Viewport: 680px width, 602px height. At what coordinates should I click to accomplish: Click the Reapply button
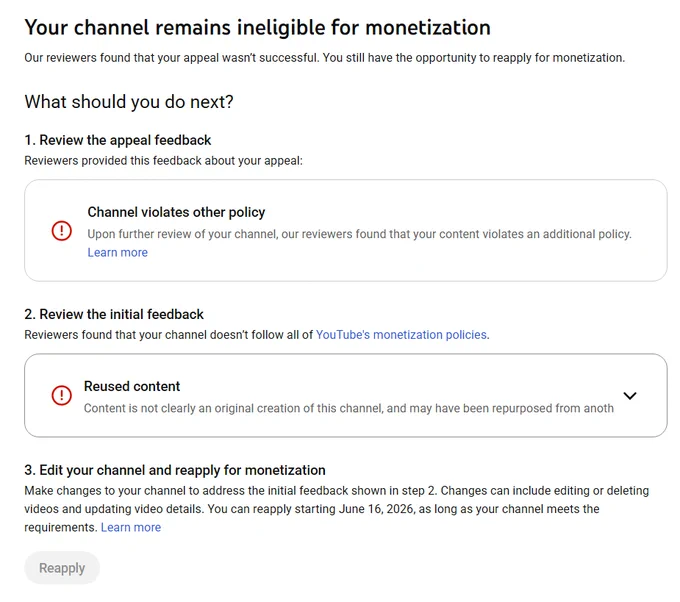point(62,568)
